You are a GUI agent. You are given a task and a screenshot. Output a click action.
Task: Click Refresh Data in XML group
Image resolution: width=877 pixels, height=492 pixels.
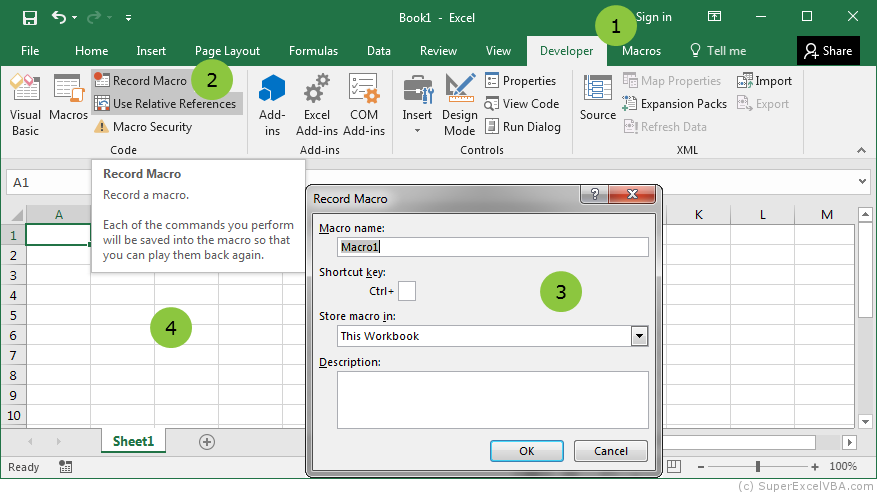coord(665,127)
